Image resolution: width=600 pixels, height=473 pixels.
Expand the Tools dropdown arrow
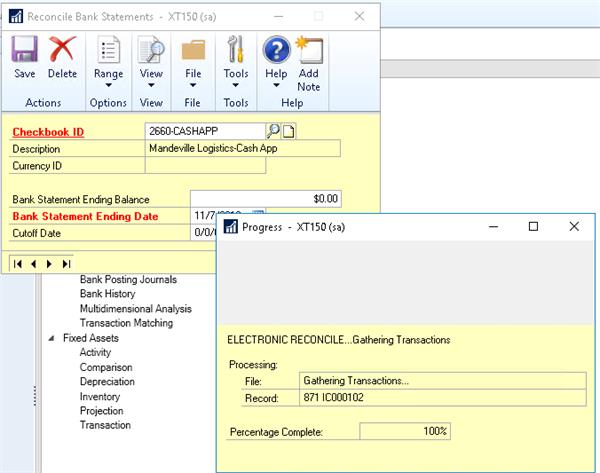[x=236, y=85]
